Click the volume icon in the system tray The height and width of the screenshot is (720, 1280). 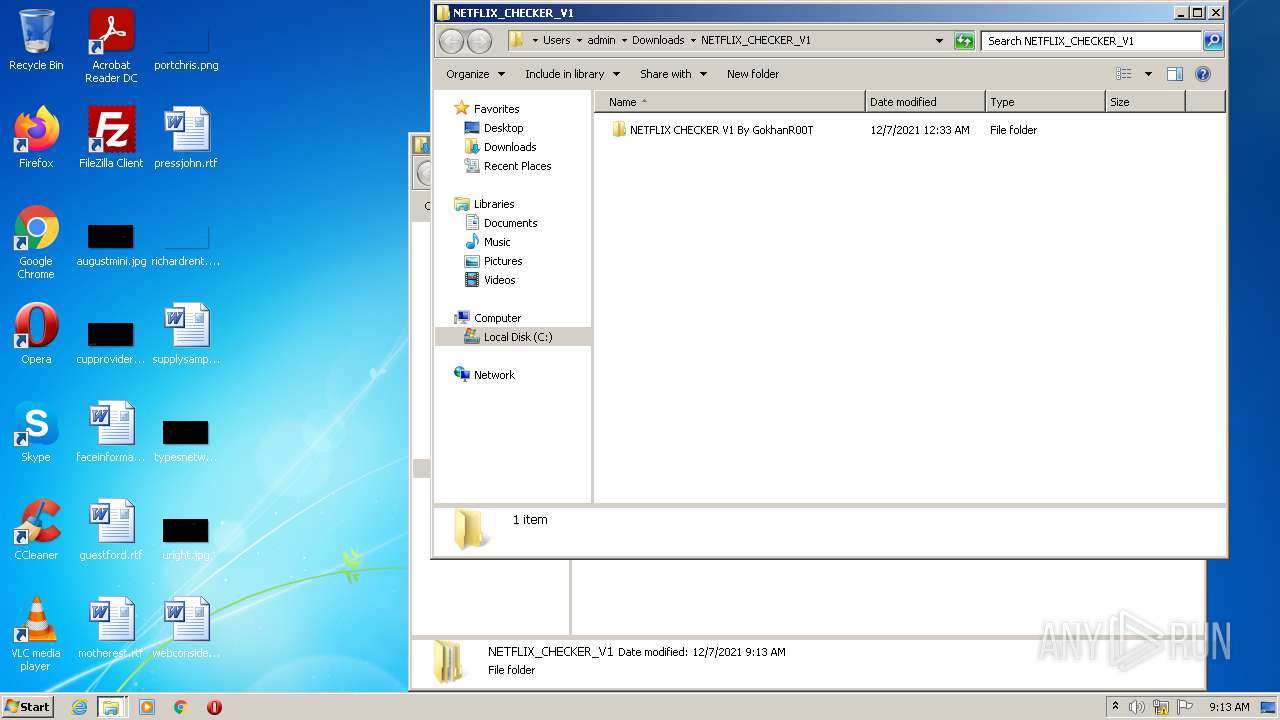pos(1137,707)
